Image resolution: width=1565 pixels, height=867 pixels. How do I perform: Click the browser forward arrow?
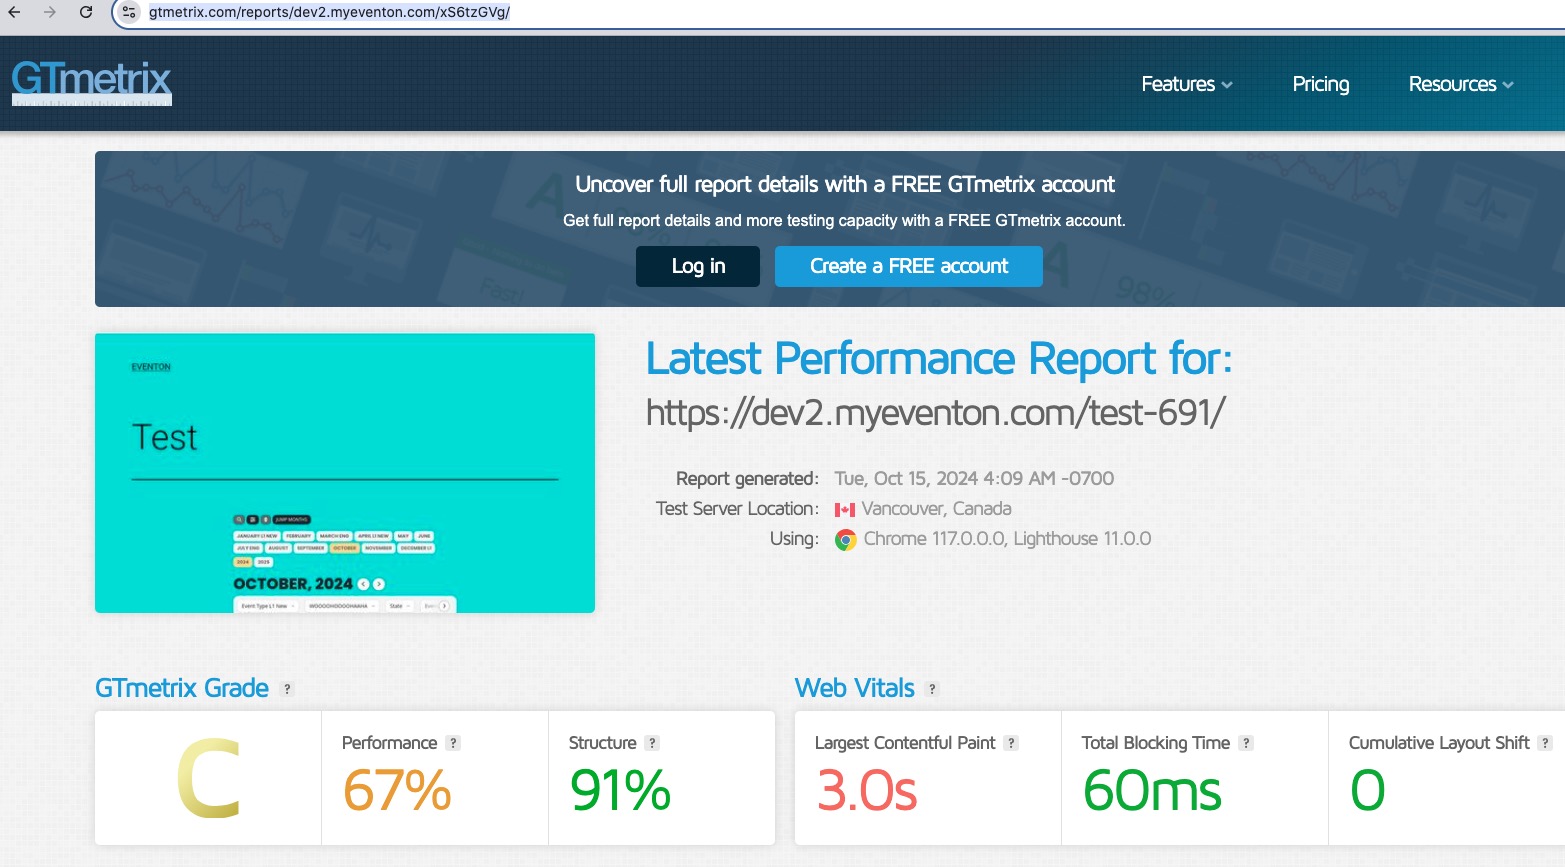pos(50,12)
